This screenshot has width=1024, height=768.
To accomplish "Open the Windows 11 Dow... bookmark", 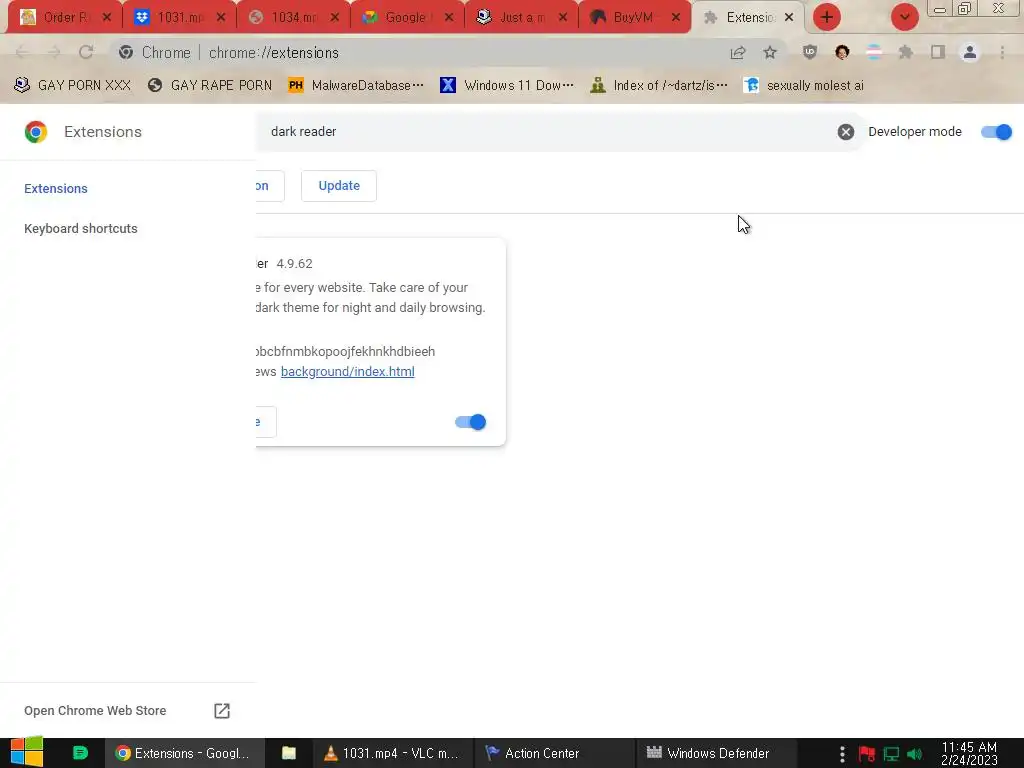I will tap(507, 86).
